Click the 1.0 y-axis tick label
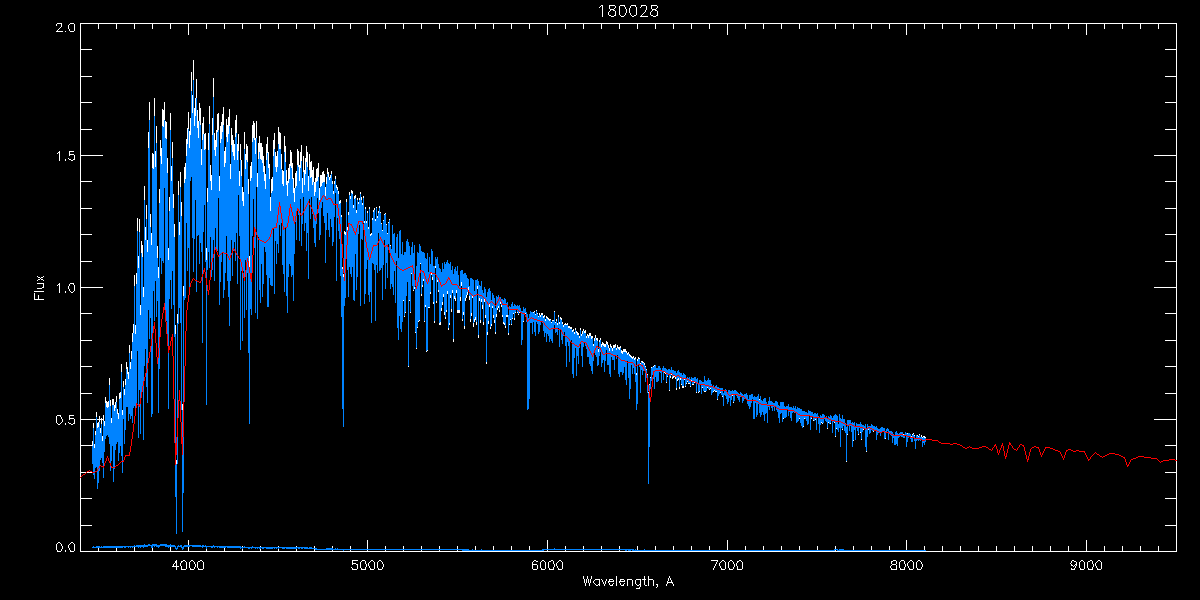Image resolution: width=1200 pixels, height=600 pixels. pyautogui.click(x=65, y=288)
